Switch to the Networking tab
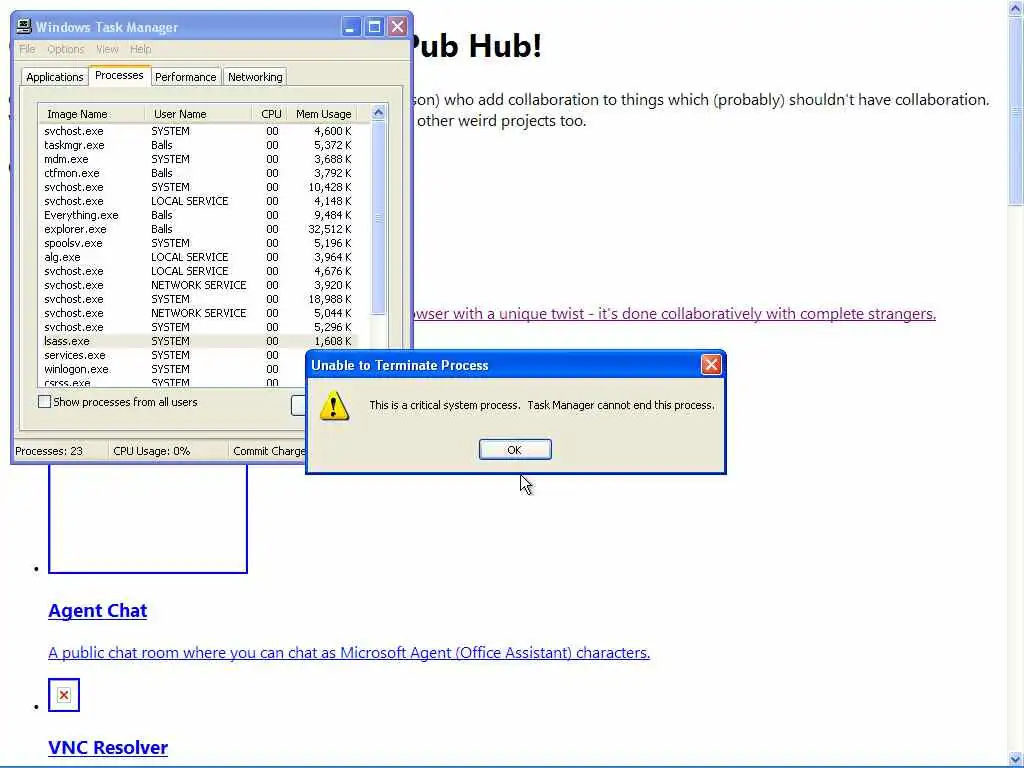 coord(255,77)
